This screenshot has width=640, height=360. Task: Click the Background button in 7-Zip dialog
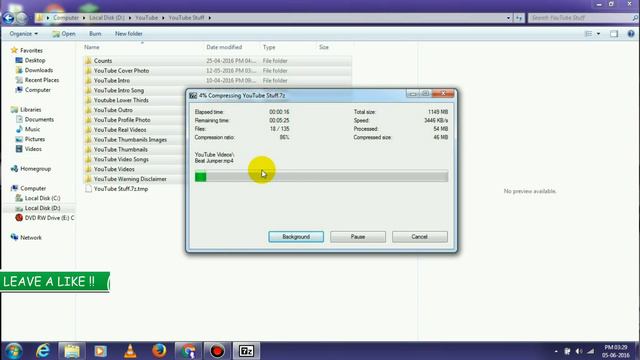coord(296,237)
